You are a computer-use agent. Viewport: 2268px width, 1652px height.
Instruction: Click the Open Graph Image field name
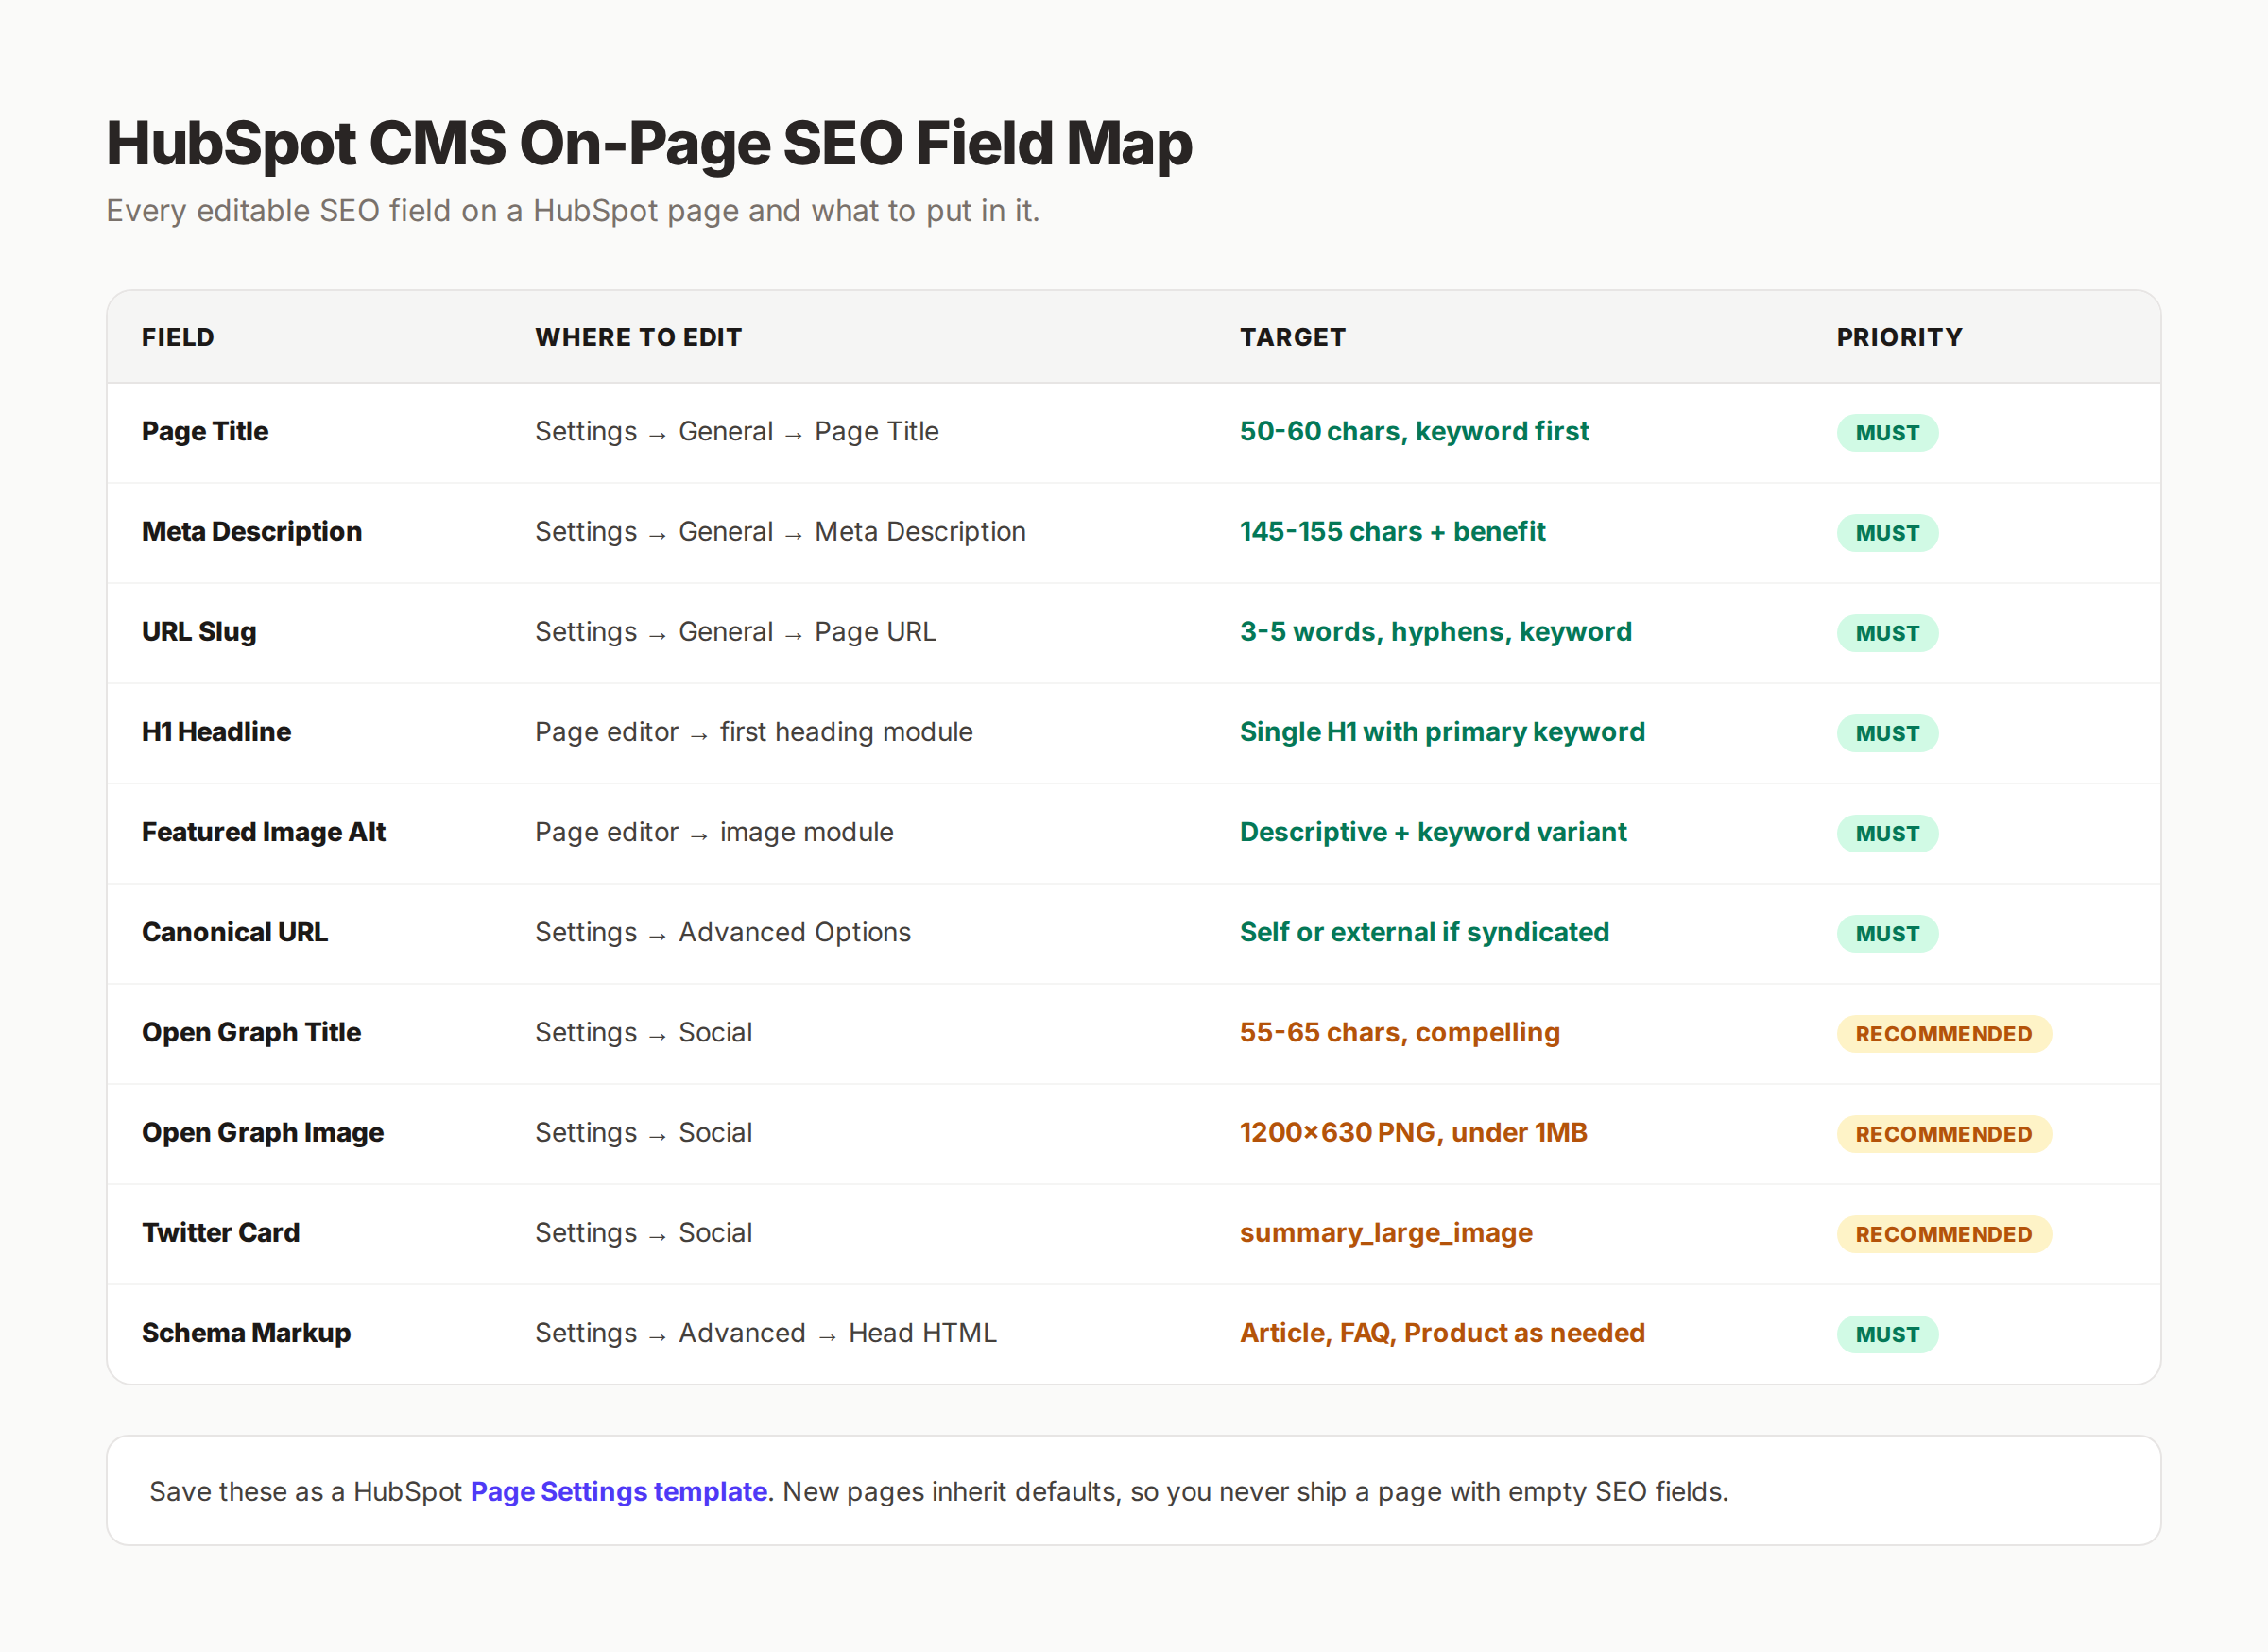point(263,1132)
